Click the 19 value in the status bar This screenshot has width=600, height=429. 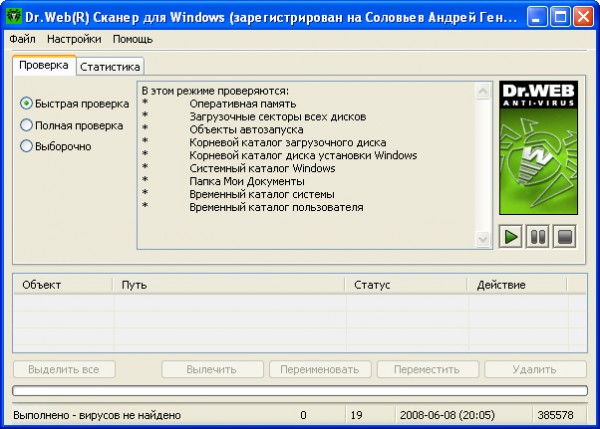click(x=356, y=415)
